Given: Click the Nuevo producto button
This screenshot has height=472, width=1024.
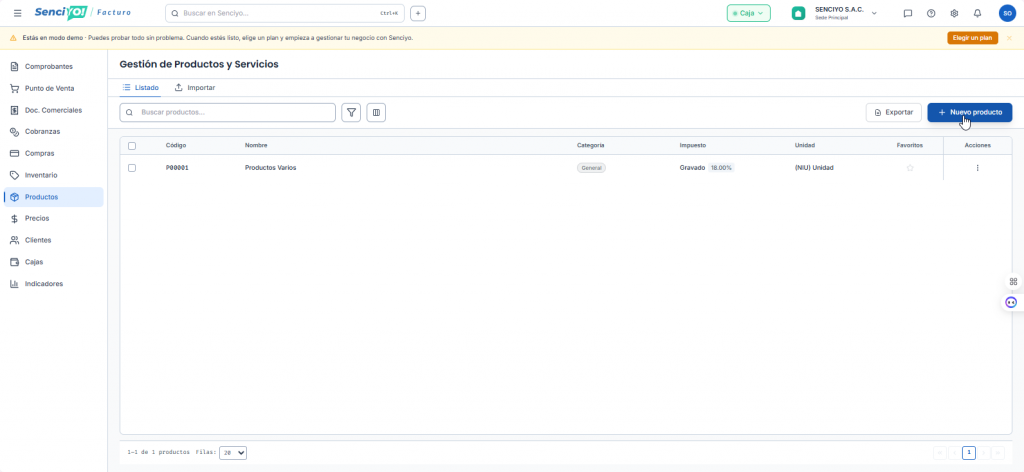Looking at the screenshot, I should (x=970, y=112).
